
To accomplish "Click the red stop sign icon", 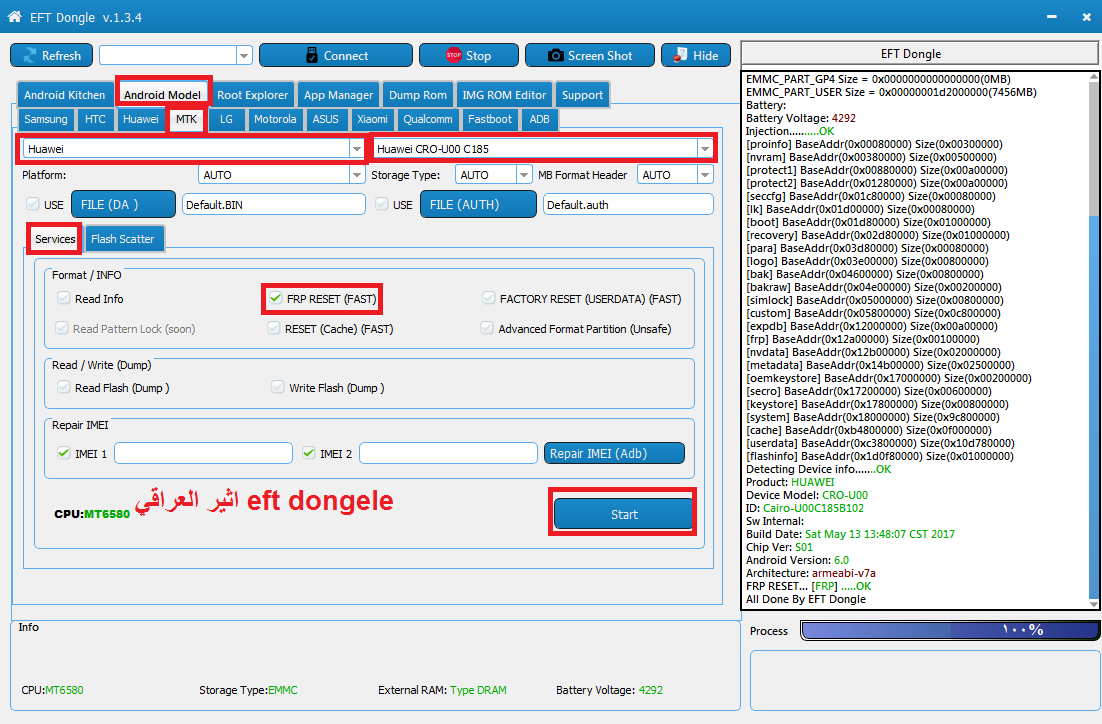I will 454,55.
